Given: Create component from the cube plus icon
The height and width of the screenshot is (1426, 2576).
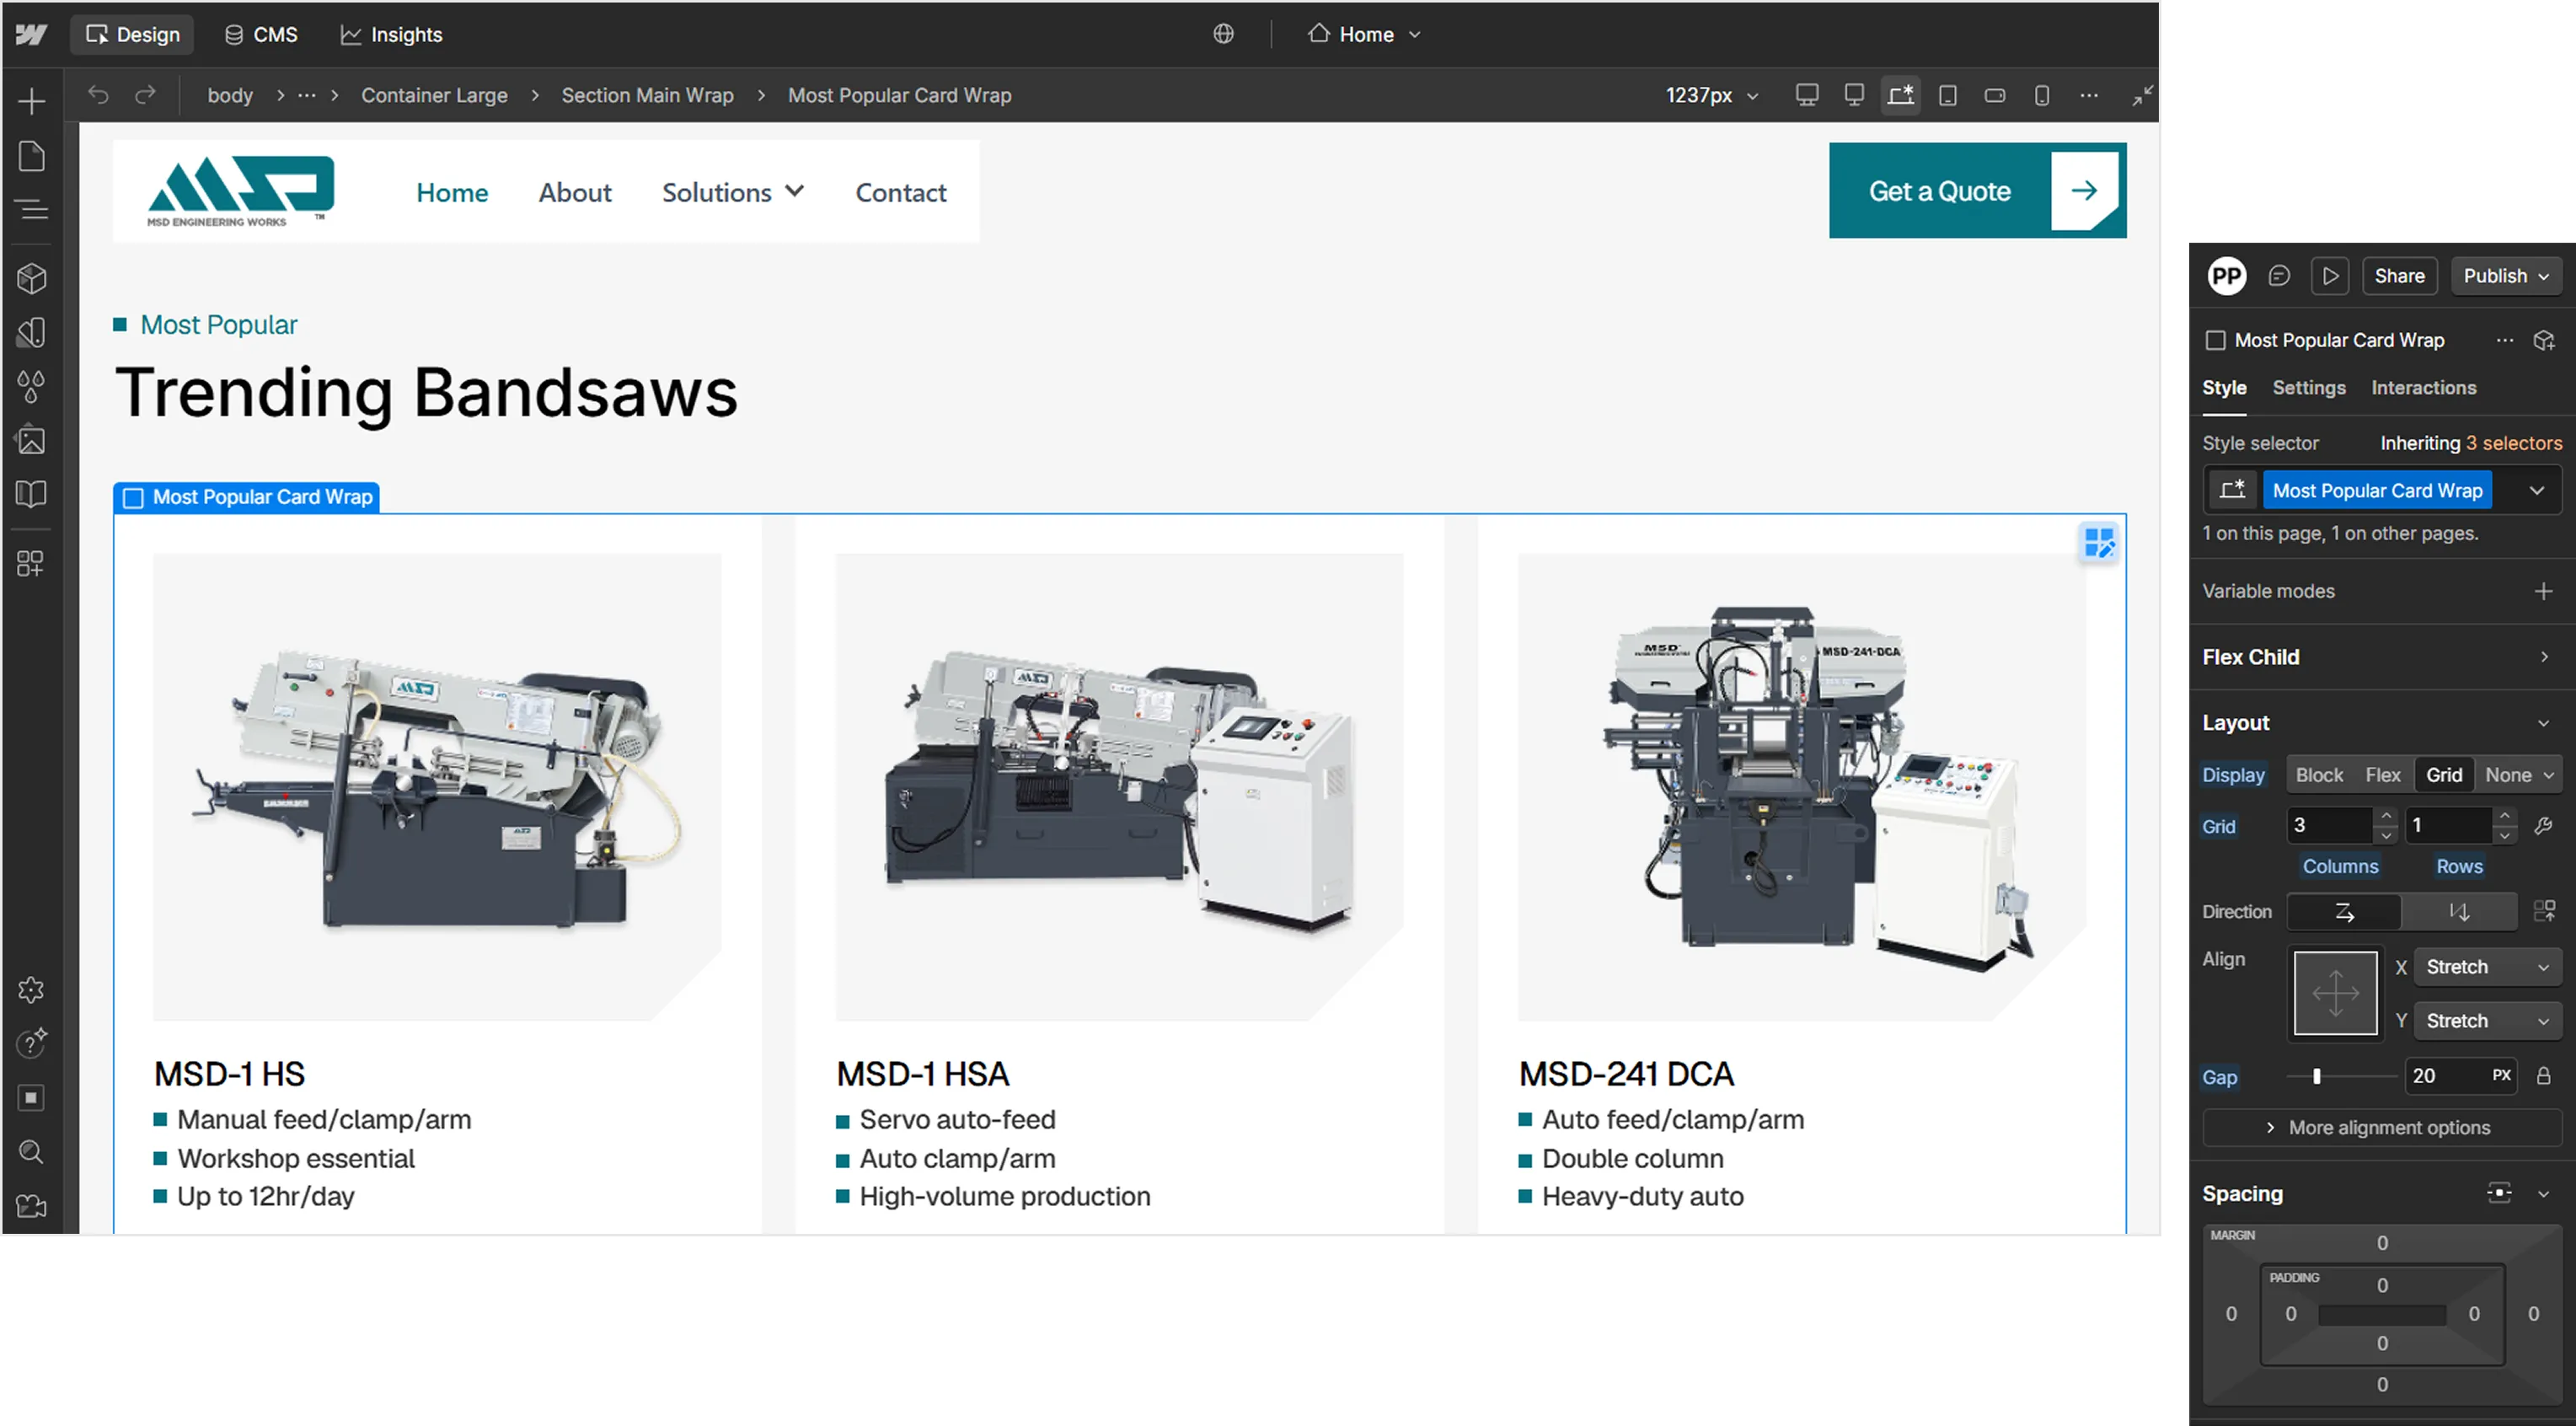Looking at the screenshot, I should (x=2544, y=341).
